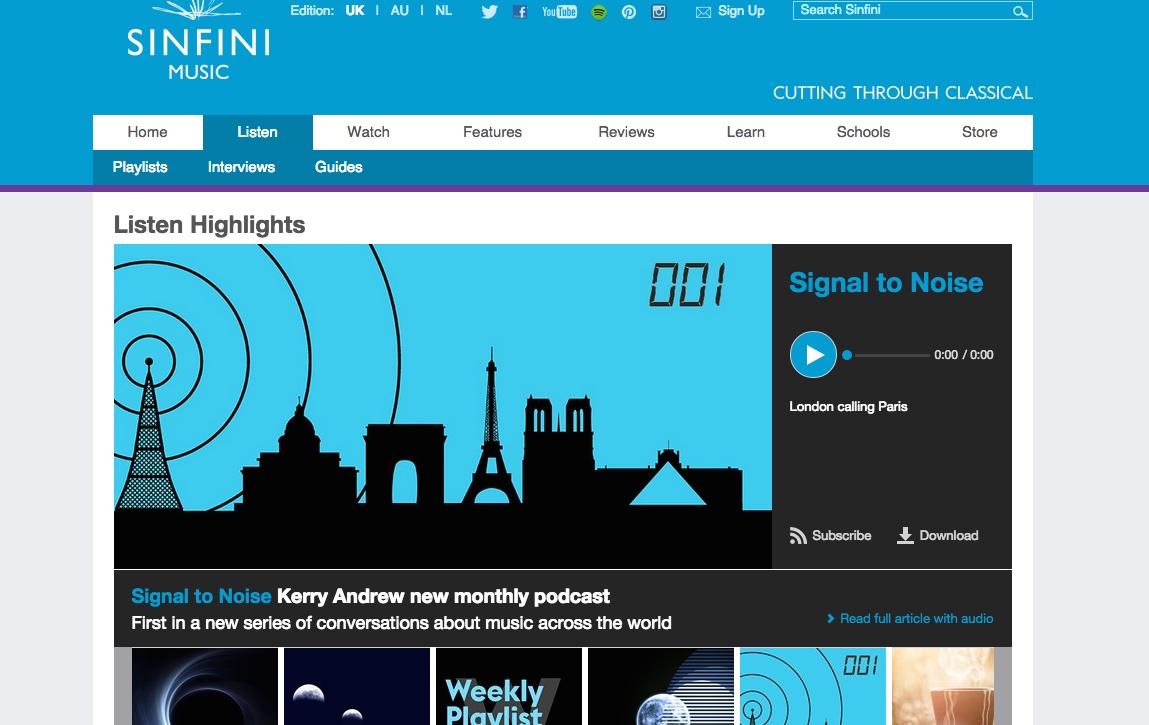The image size is (1149, 725).
Task: Open the Instagram icon link
Action: (x=659, y=12)
